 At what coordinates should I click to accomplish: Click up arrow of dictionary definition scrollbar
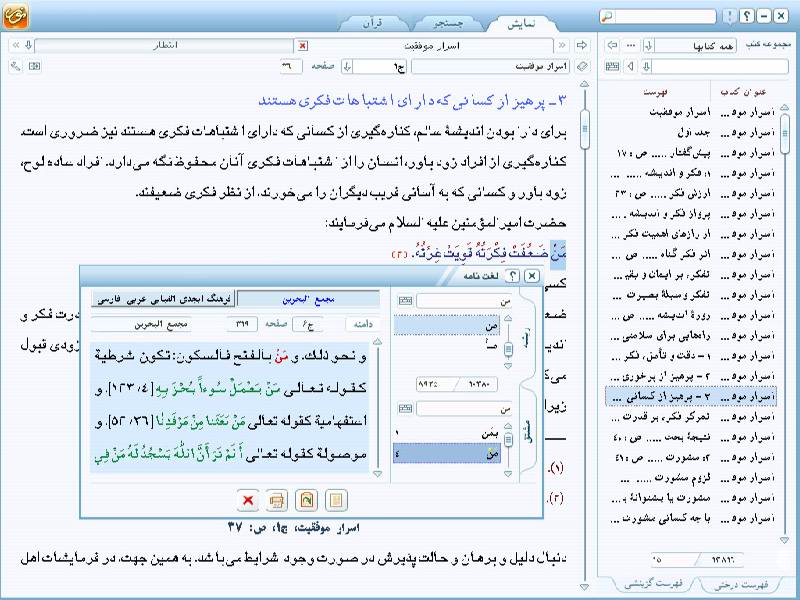point(378,342)
